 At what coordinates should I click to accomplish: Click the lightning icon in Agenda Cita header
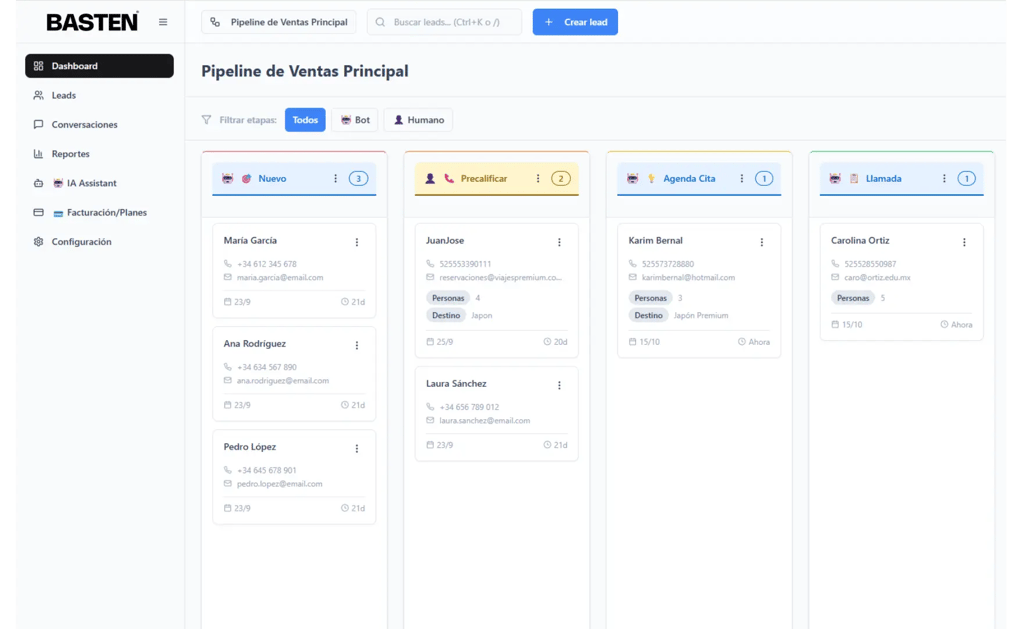[652, 178]
